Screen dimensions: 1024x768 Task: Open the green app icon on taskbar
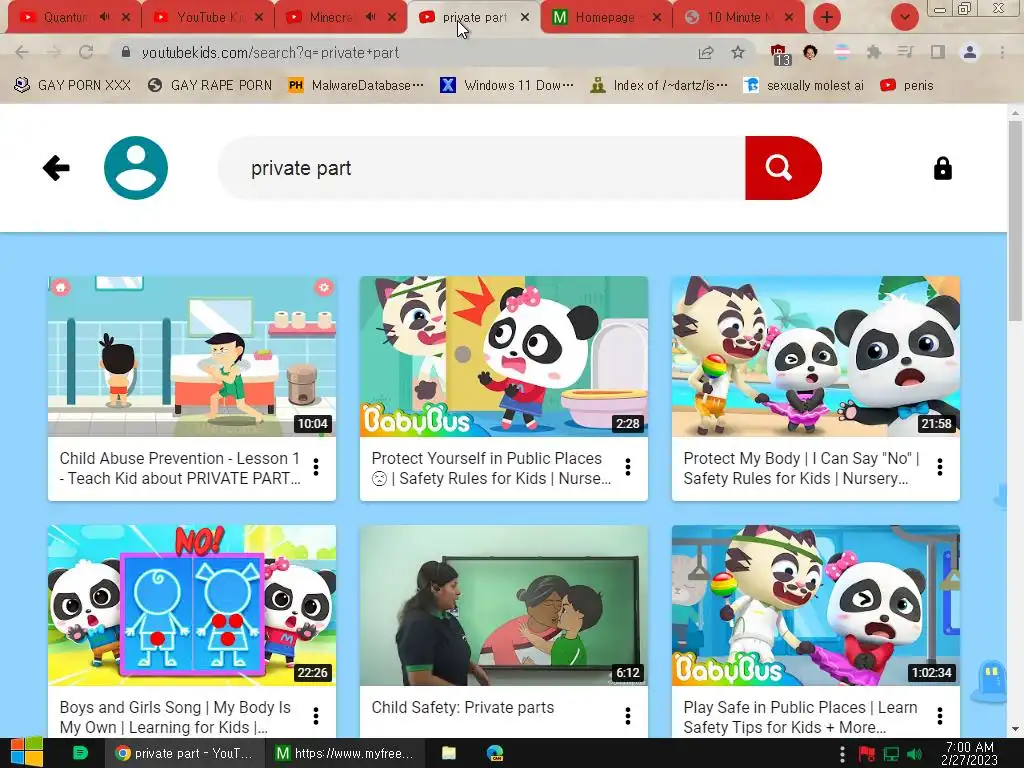[80, 753]
